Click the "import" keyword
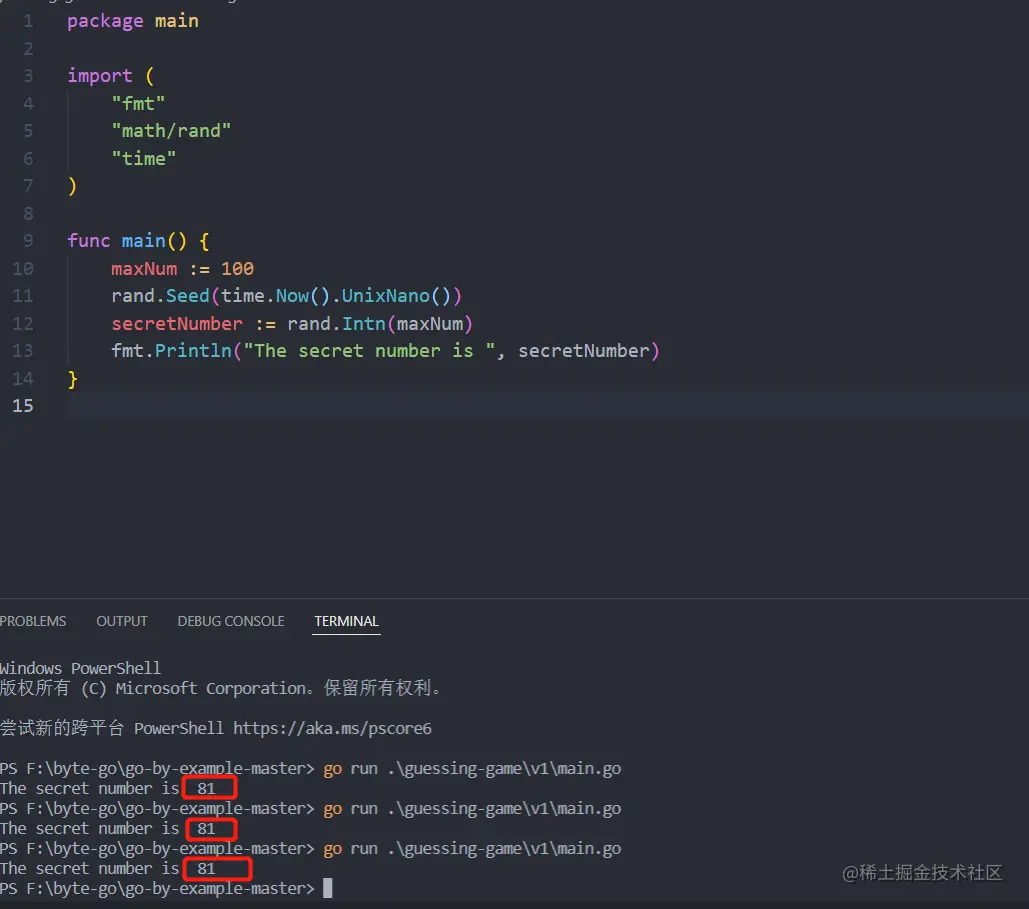The height and width of the screenshot is (909, 1029). [x=100, y=76]
